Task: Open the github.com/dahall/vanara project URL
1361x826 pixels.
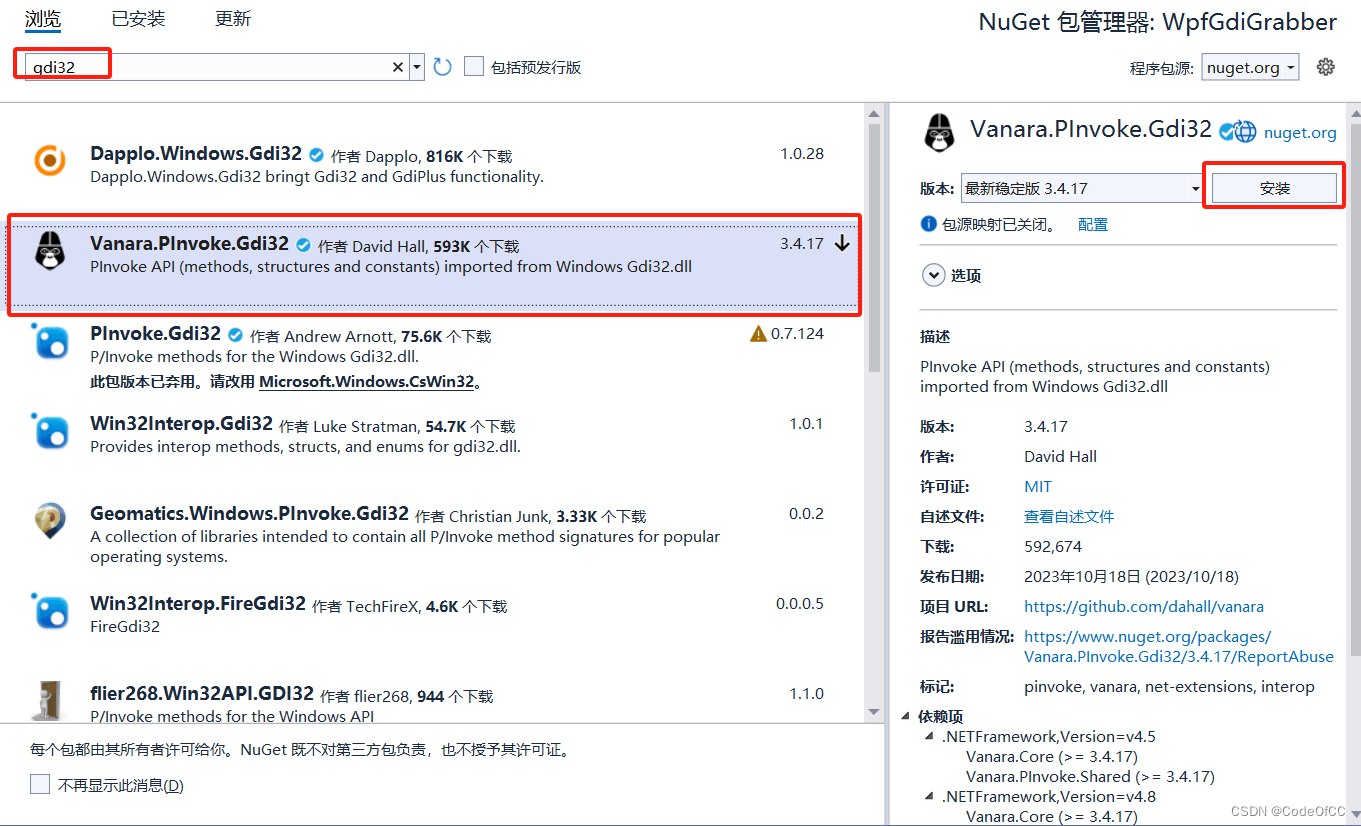Action: point(1144,607)
